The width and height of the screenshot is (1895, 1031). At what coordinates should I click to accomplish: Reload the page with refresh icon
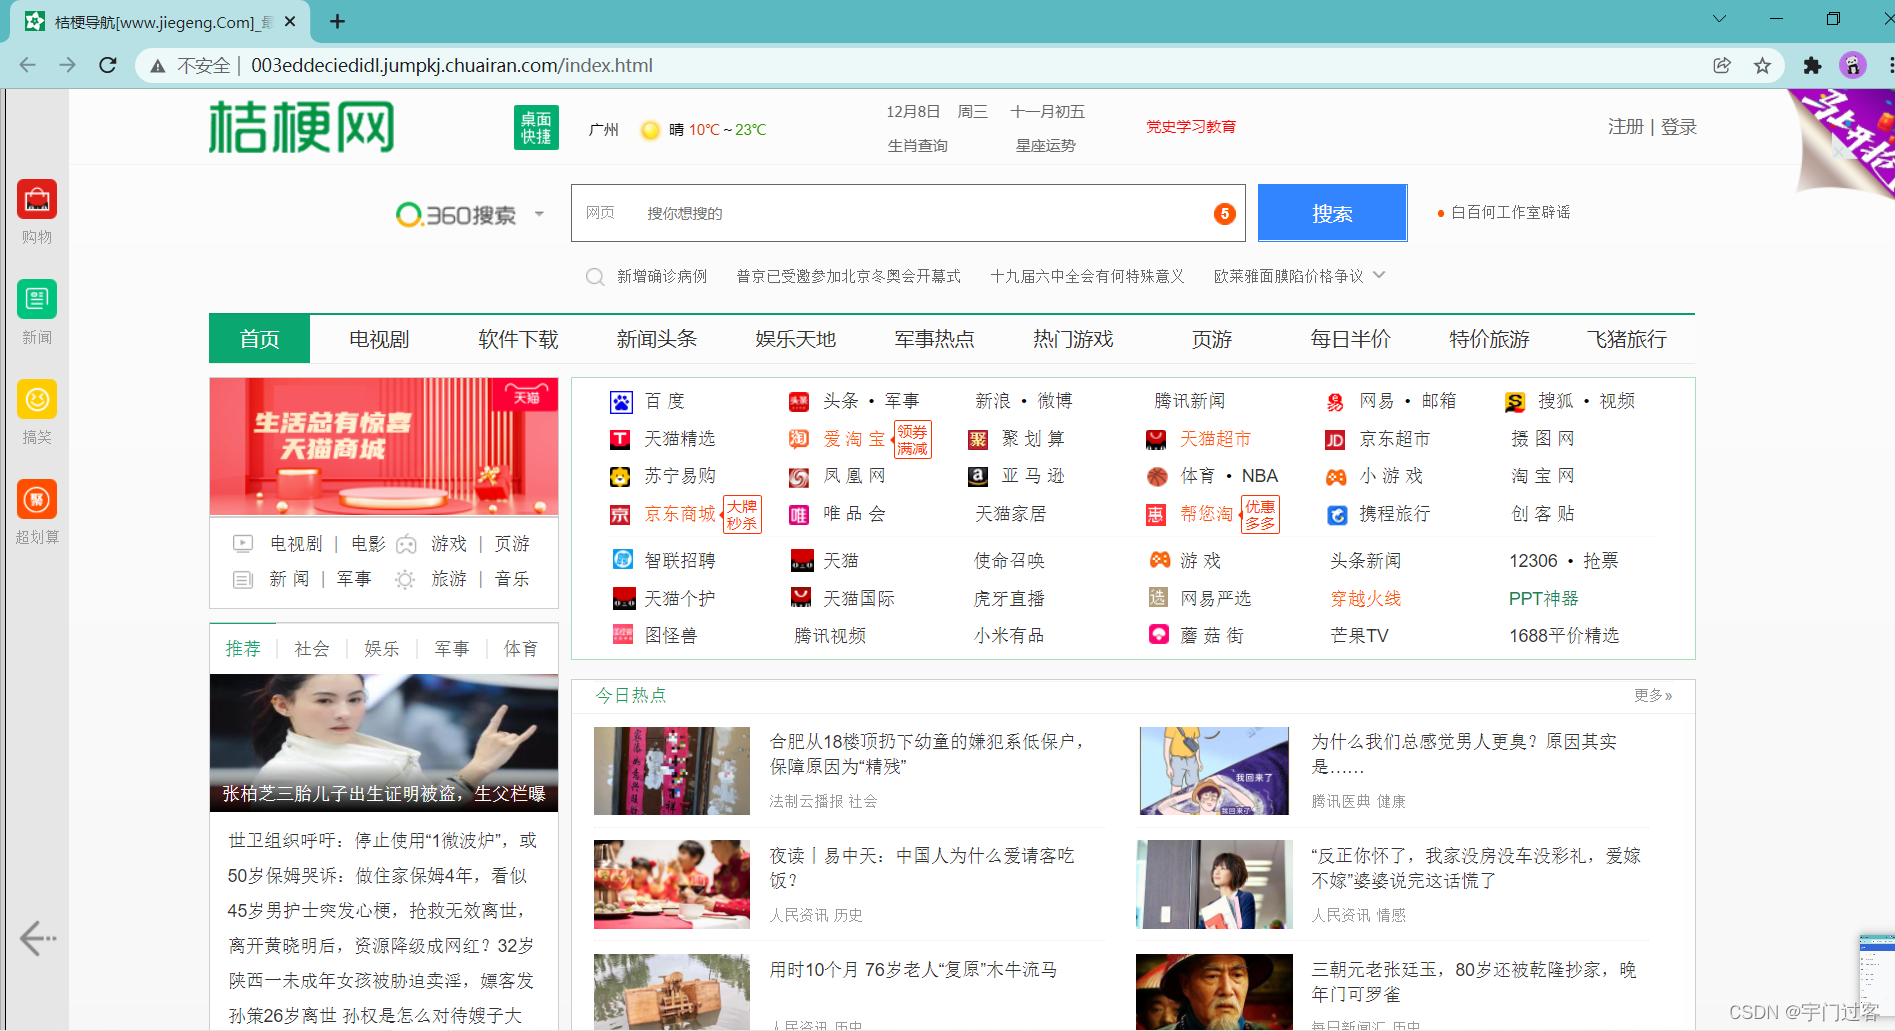[x=108, y=65]
